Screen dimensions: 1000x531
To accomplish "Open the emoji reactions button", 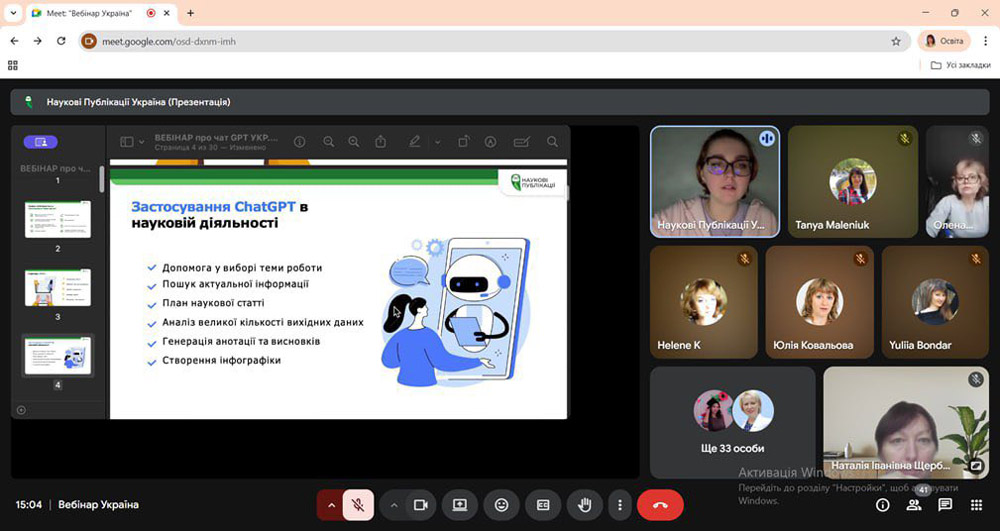I will point(502,505).
